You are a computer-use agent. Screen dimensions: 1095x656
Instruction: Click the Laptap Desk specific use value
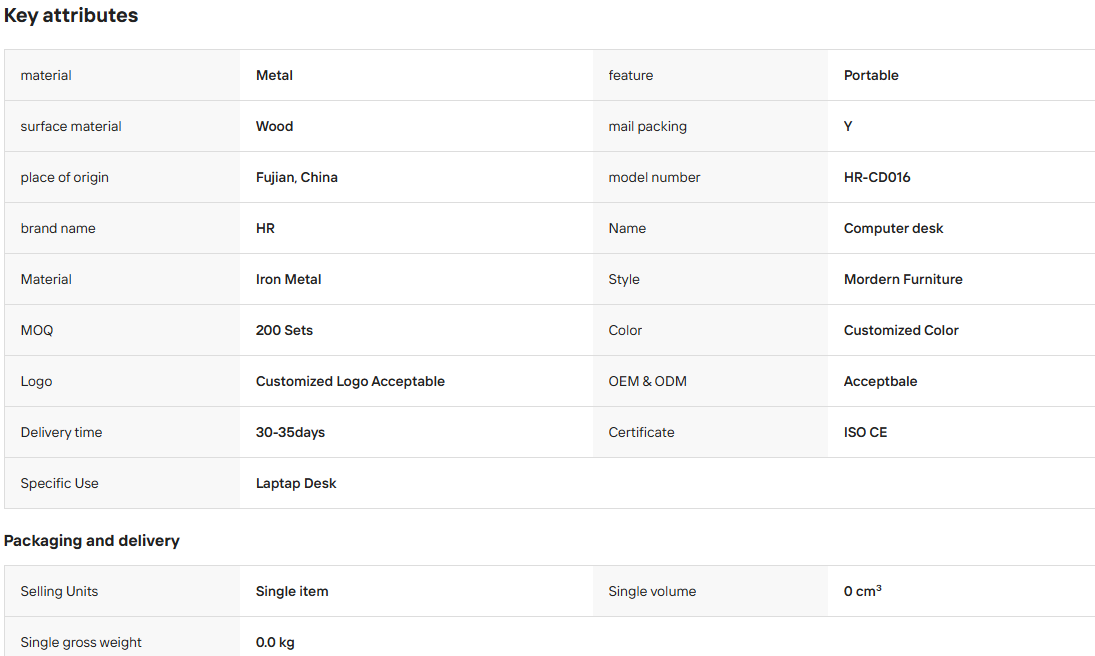tap(296, 483)
